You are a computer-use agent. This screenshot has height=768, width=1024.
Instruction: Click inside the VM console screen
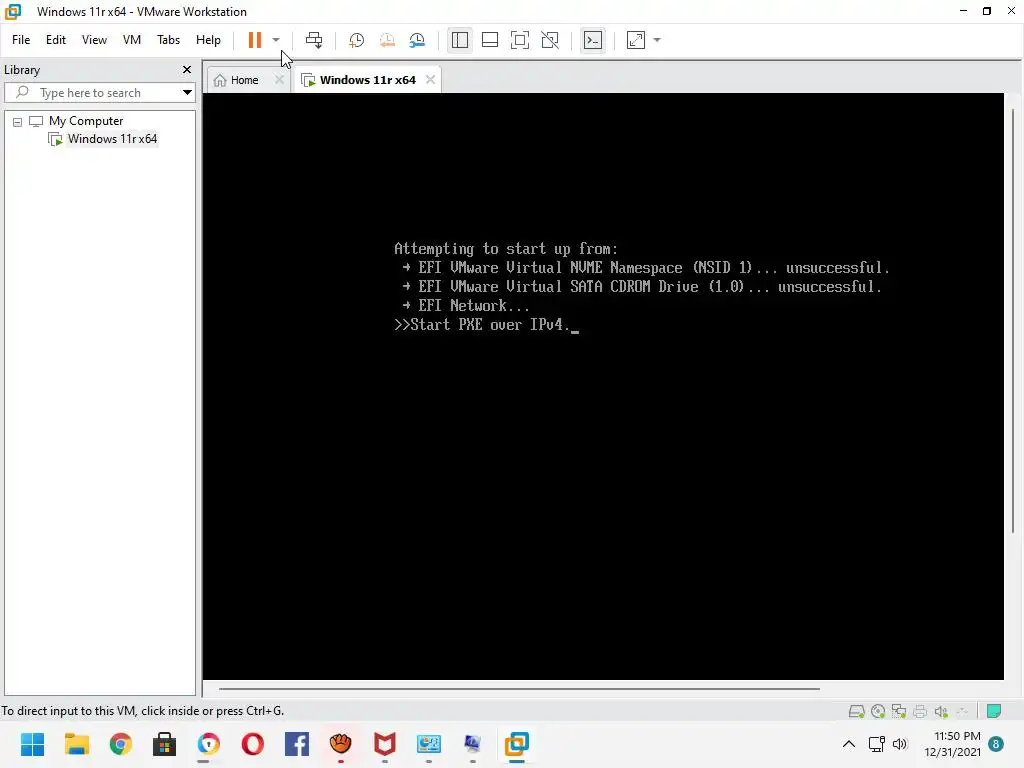pos(603,386)
